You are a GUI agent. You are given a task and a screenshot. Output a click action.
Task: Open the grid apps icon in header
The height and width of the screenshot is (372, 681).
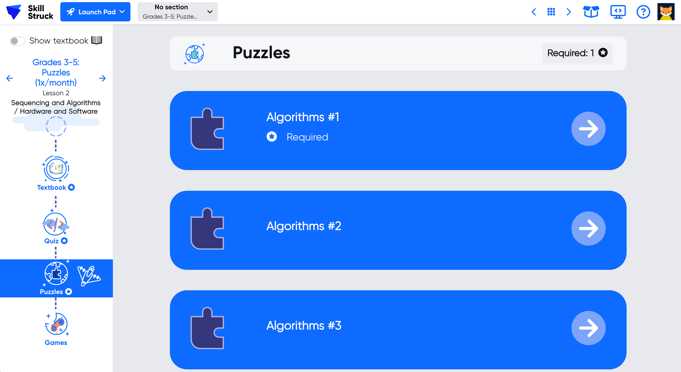(551, 12)
